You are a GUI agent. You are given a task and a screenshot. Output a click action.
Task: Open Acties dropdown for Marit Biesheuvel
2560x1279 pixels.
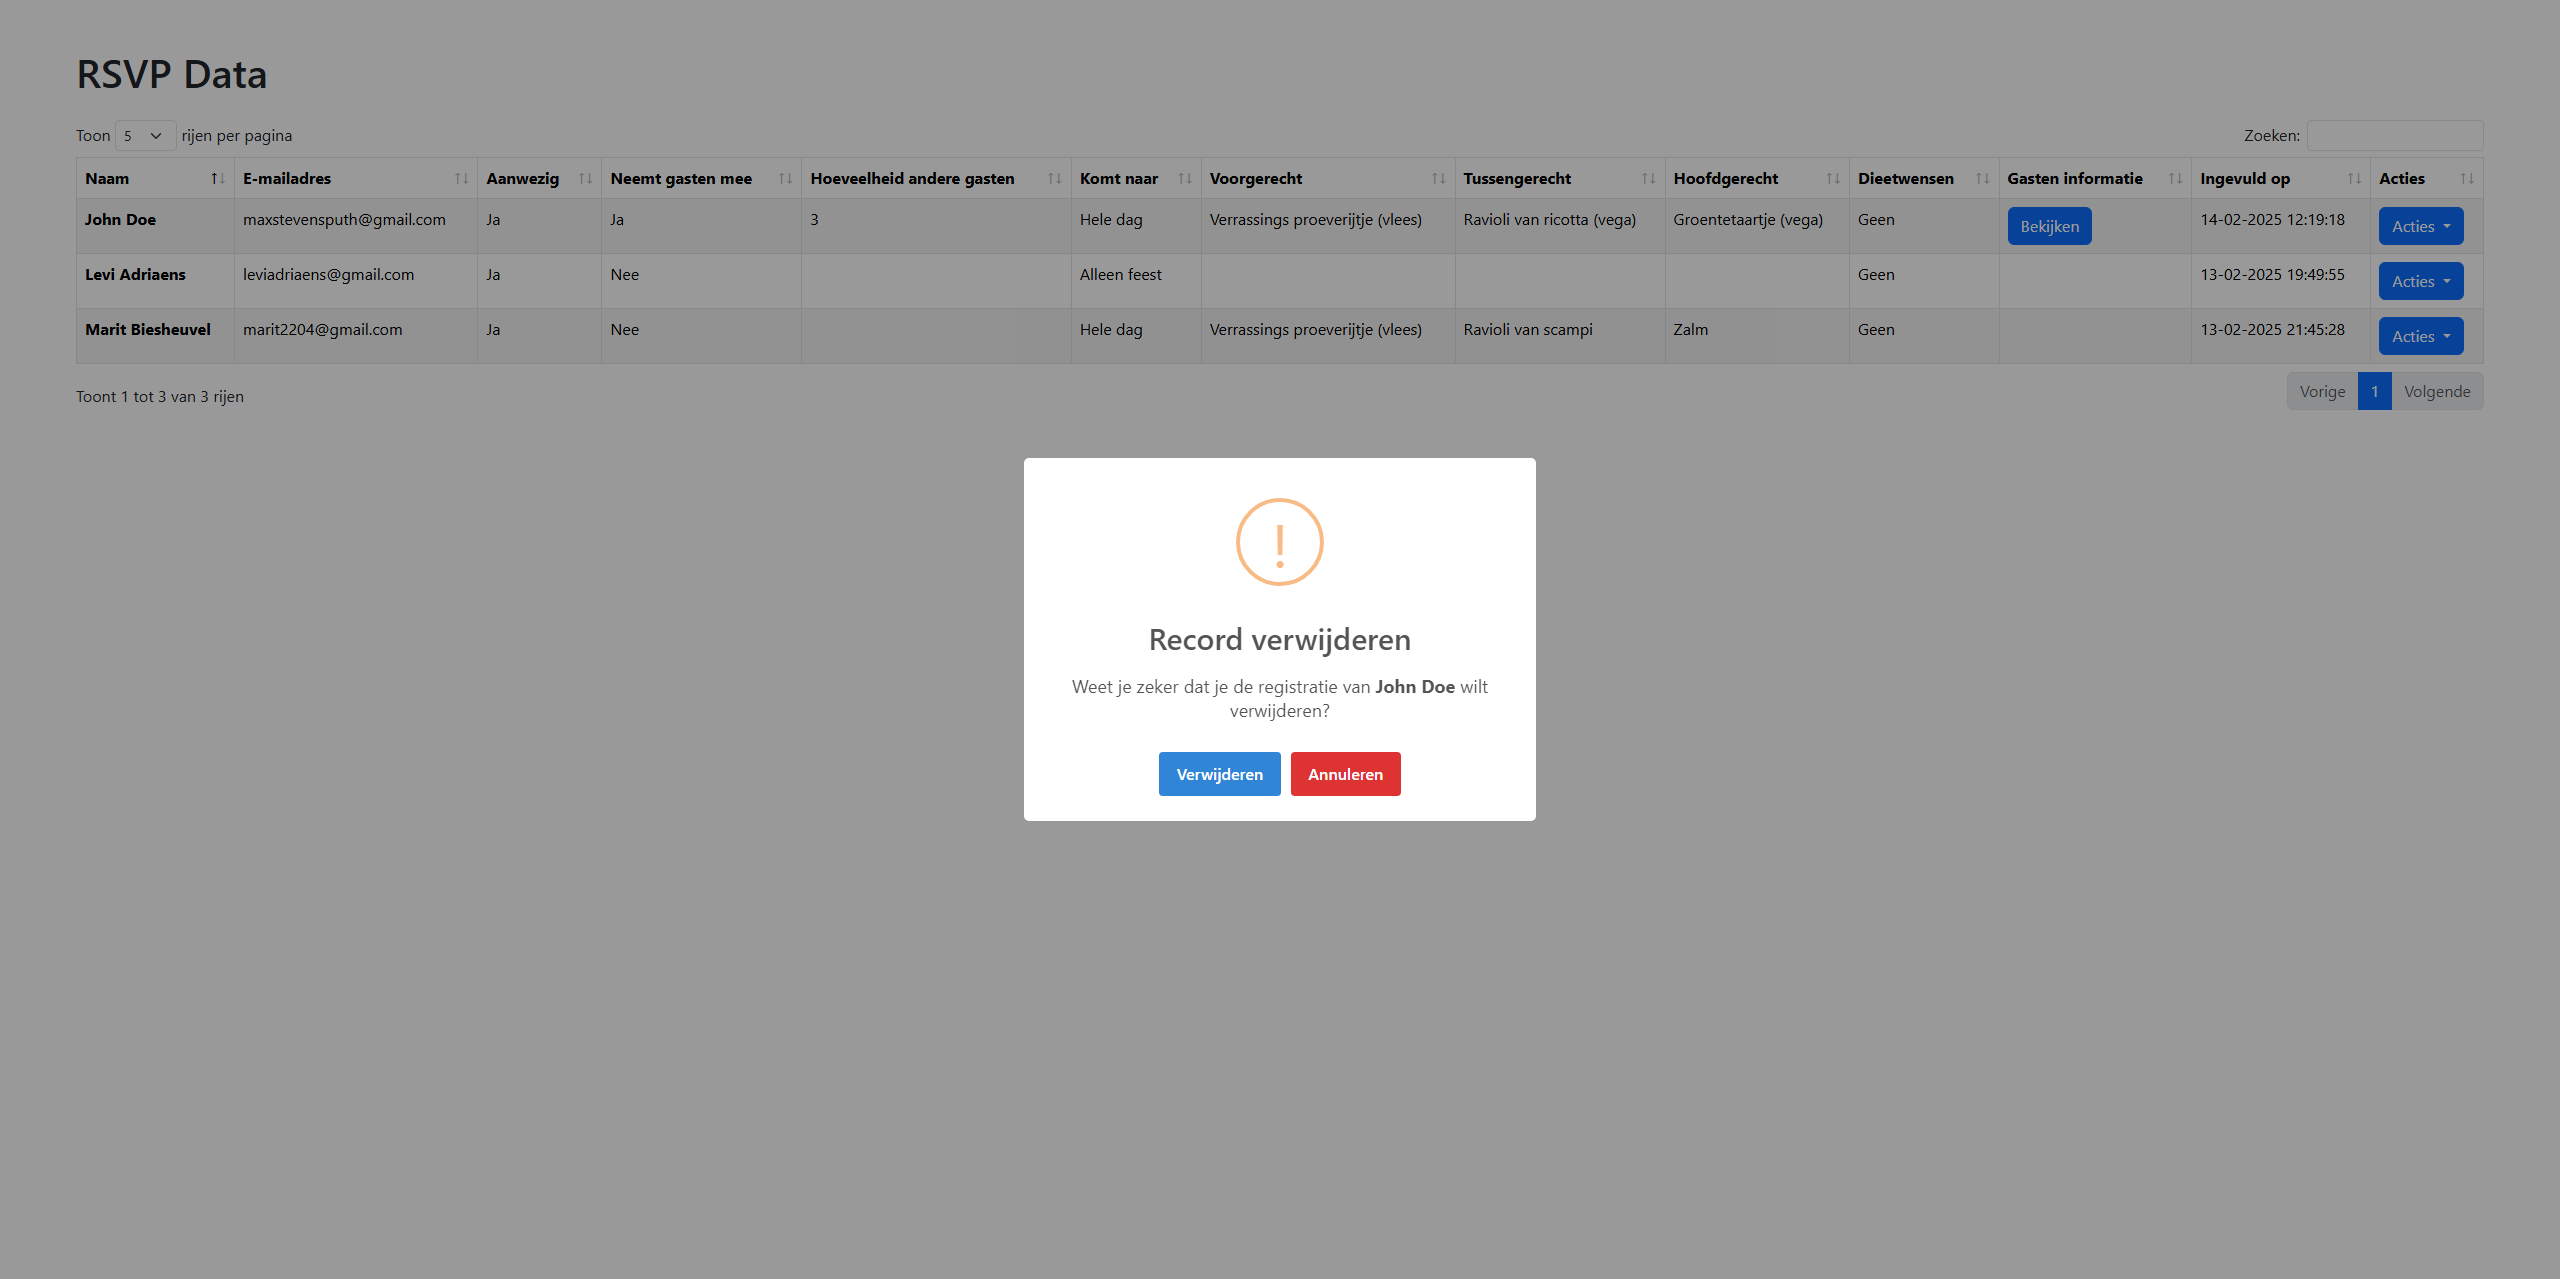click(x=2420, y=337)
